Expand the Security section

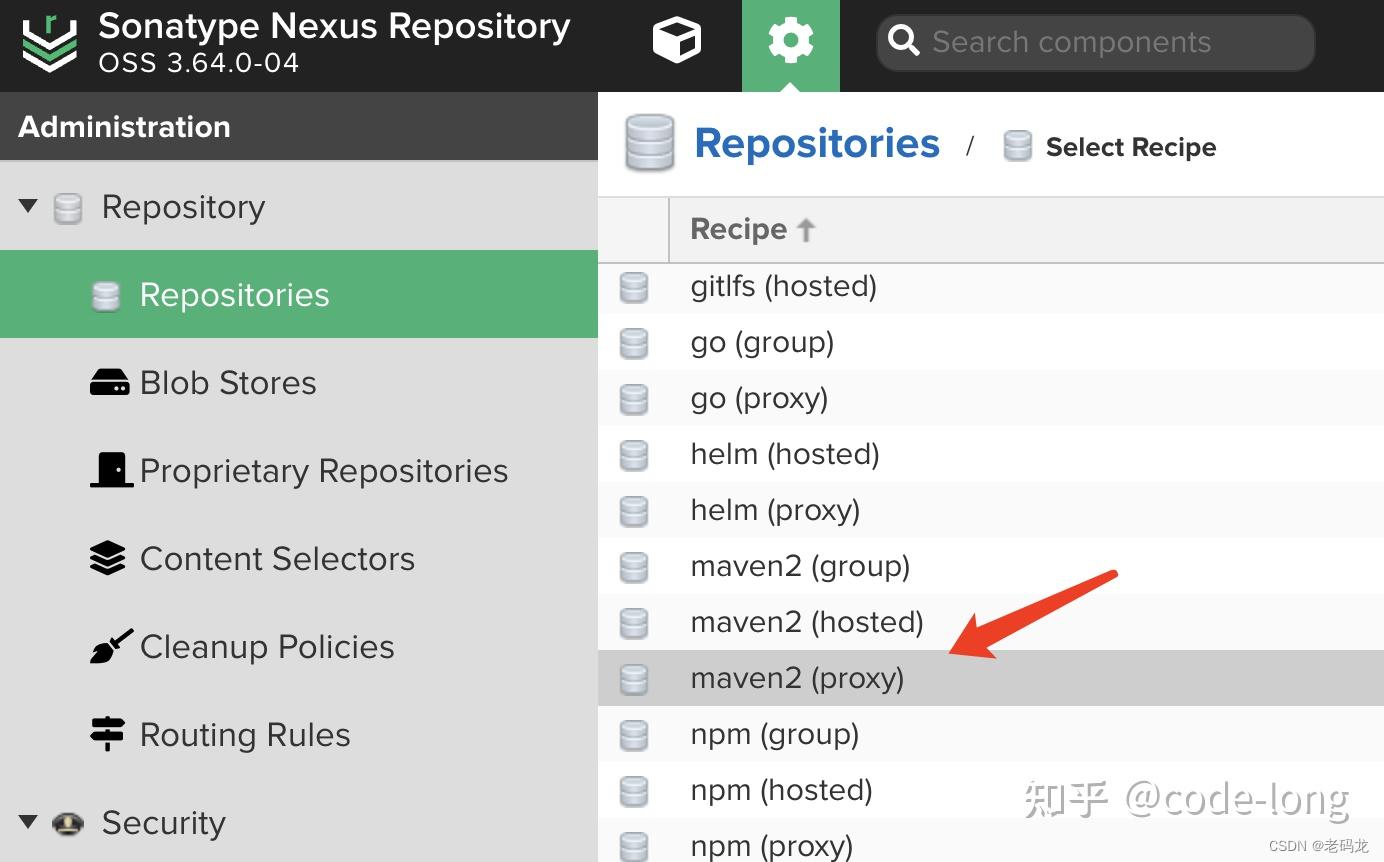click(x=27, y=822)
